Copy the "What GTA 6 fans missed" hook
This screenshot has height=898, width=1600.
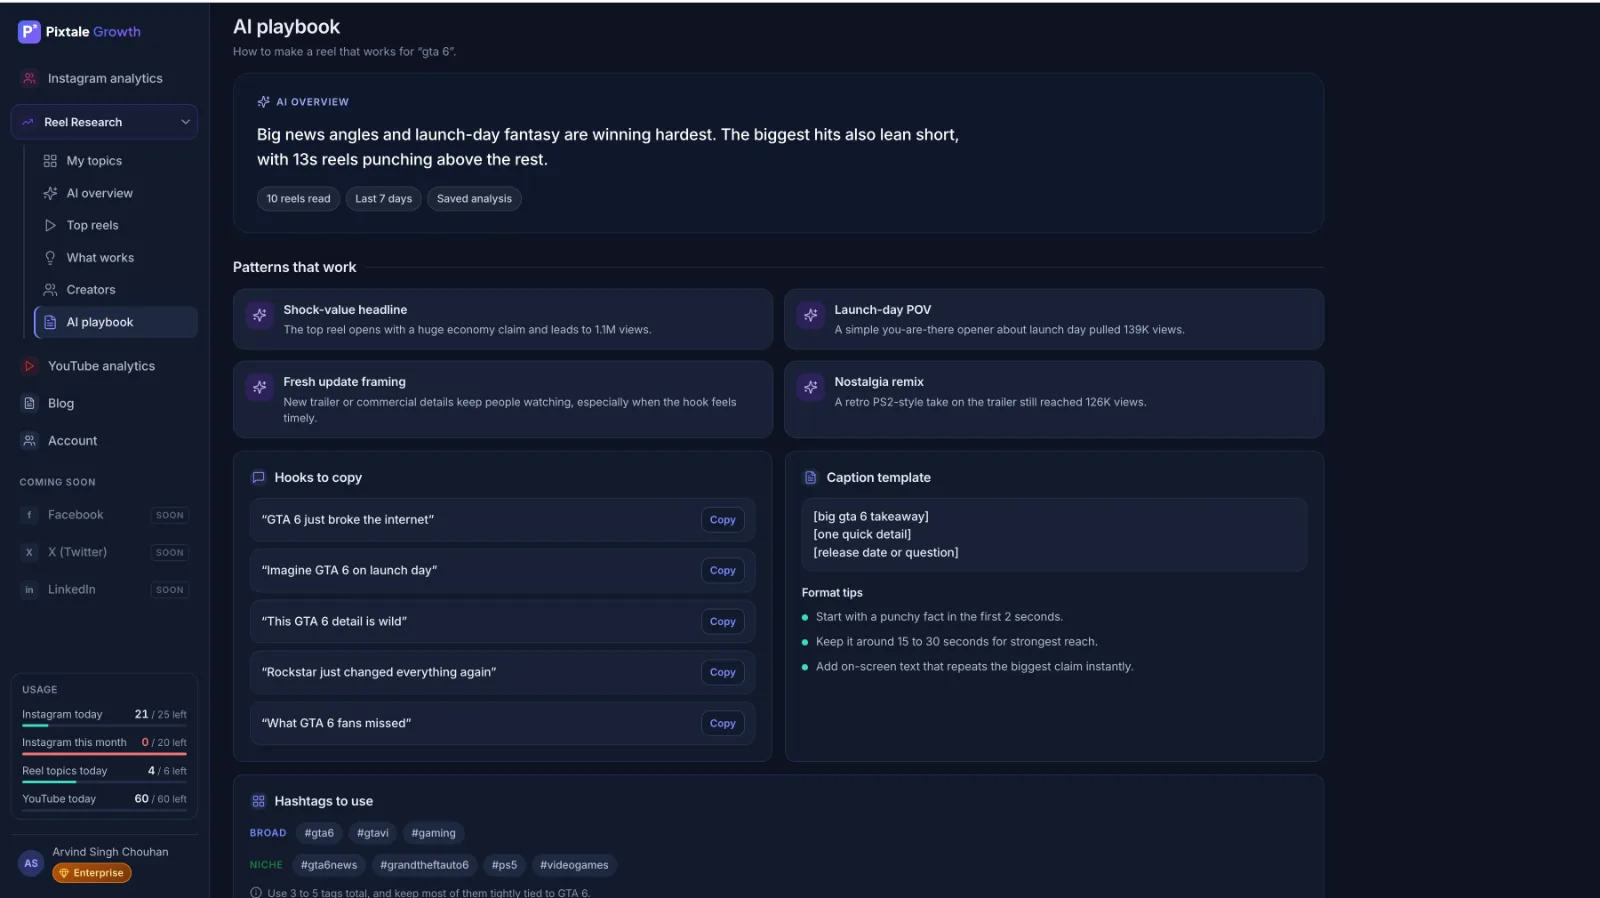coord(722,724)
